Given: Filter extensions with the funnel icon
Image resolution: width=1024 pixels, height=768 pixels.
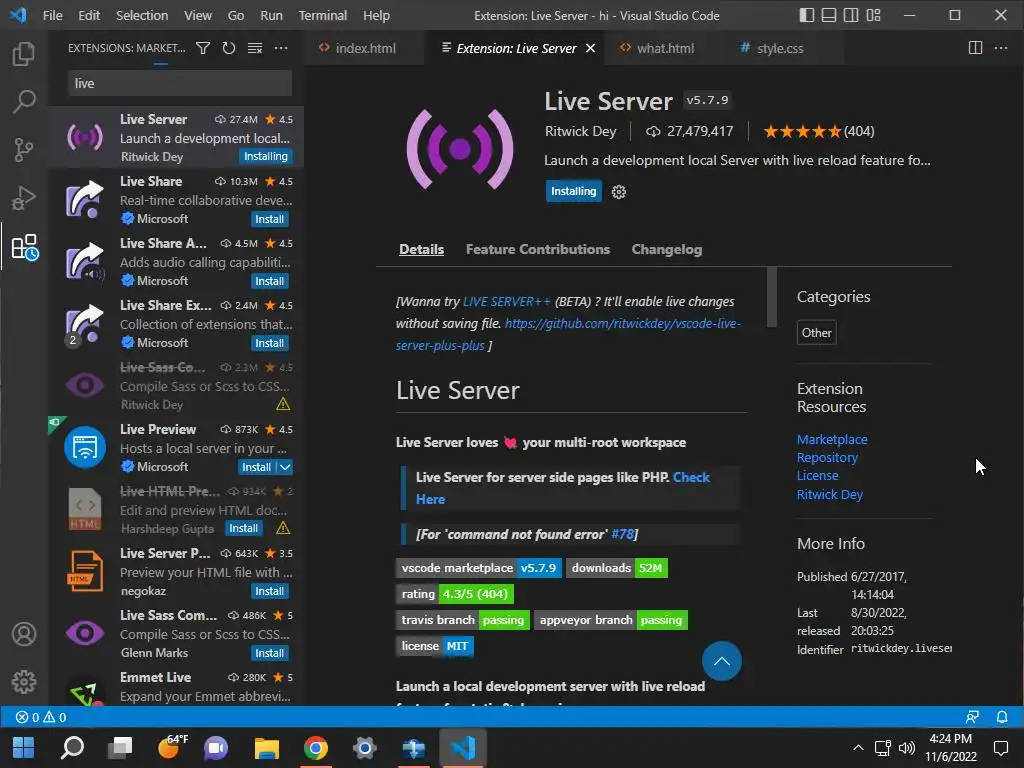Looking at the screenshot, I should click(203, 48).
